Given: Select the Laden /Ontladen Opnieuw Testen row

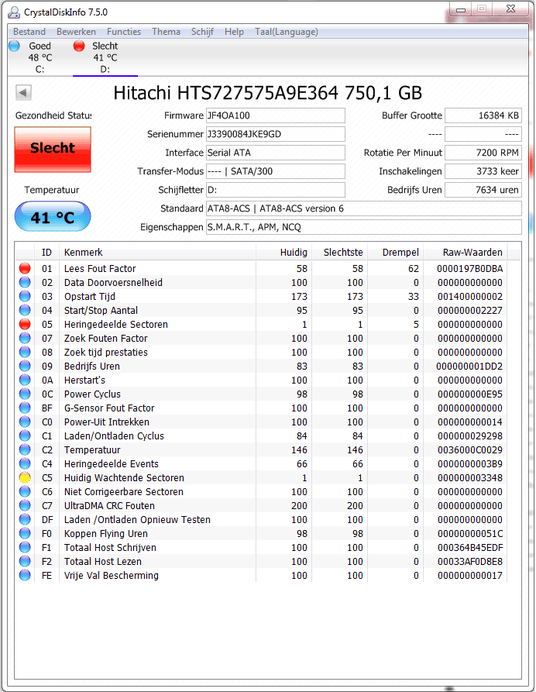Looking at the screenshot, I should [262, 520].
